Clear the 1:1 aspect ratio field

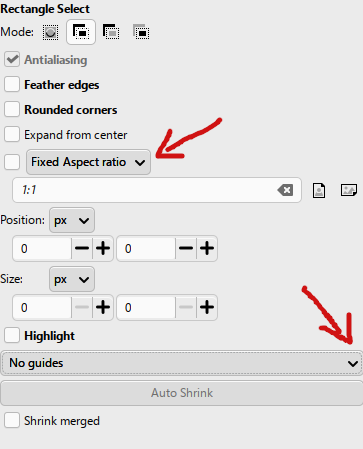point(285,190)
